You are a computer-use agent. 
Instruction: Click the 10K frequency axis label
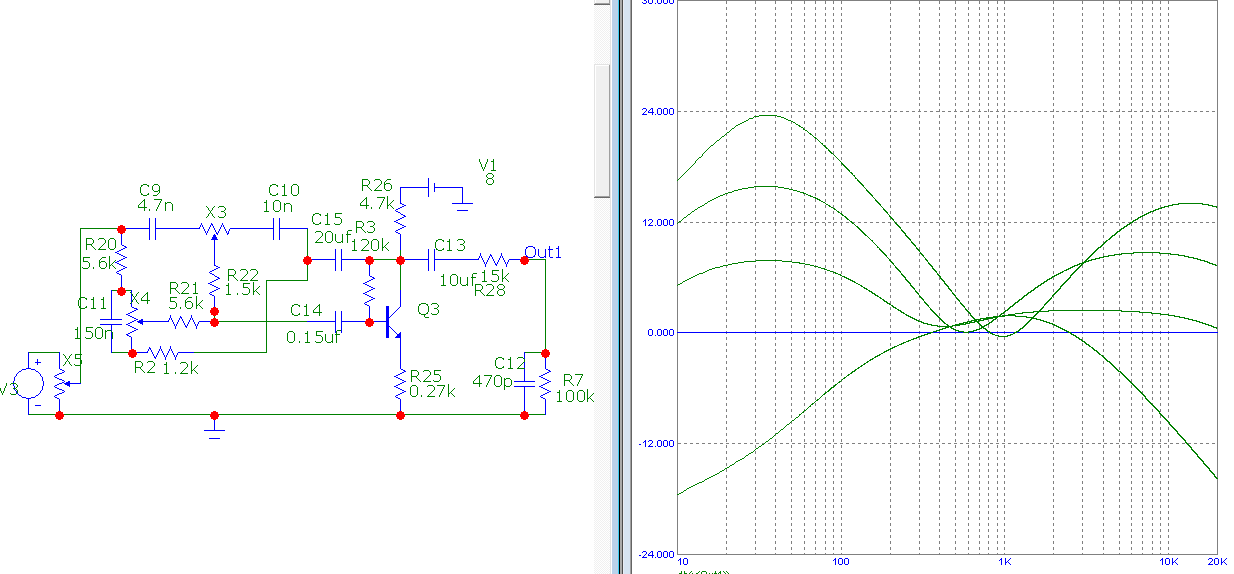(1166, 562)
